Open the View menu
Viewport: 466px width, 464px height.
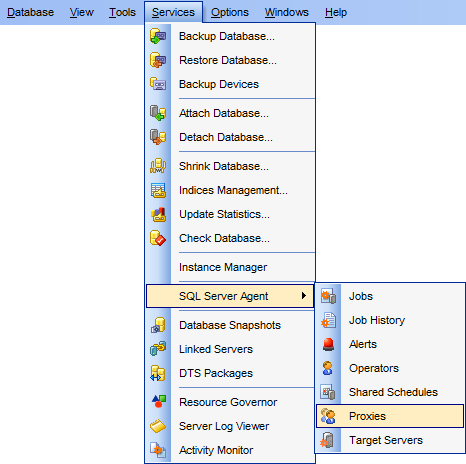[x=82, y=12]
